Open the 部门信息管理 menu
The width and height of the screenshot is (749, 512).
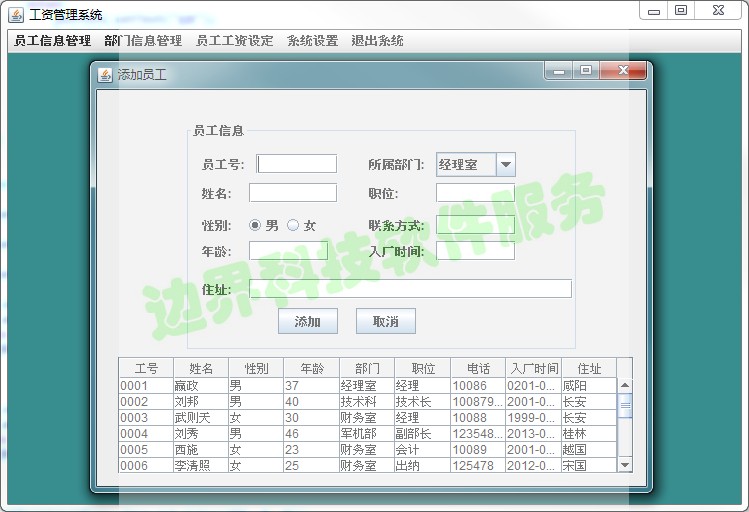click(x=143, y=41)
